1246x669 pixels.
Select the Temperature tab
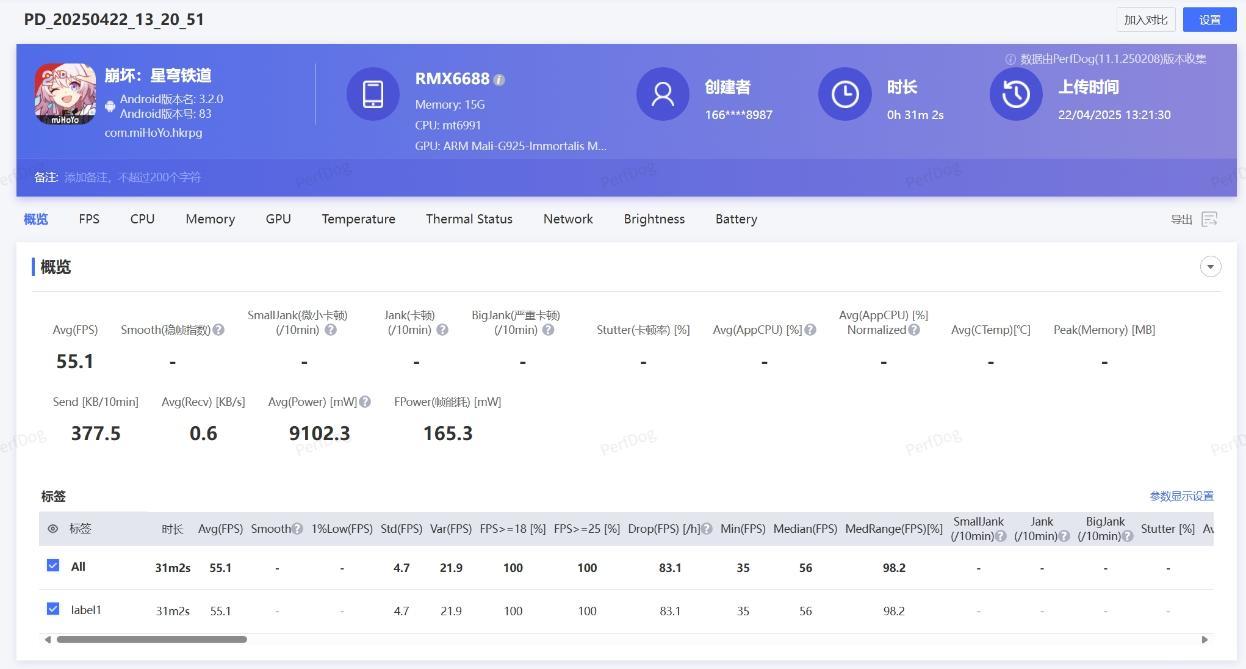[358, 219]
